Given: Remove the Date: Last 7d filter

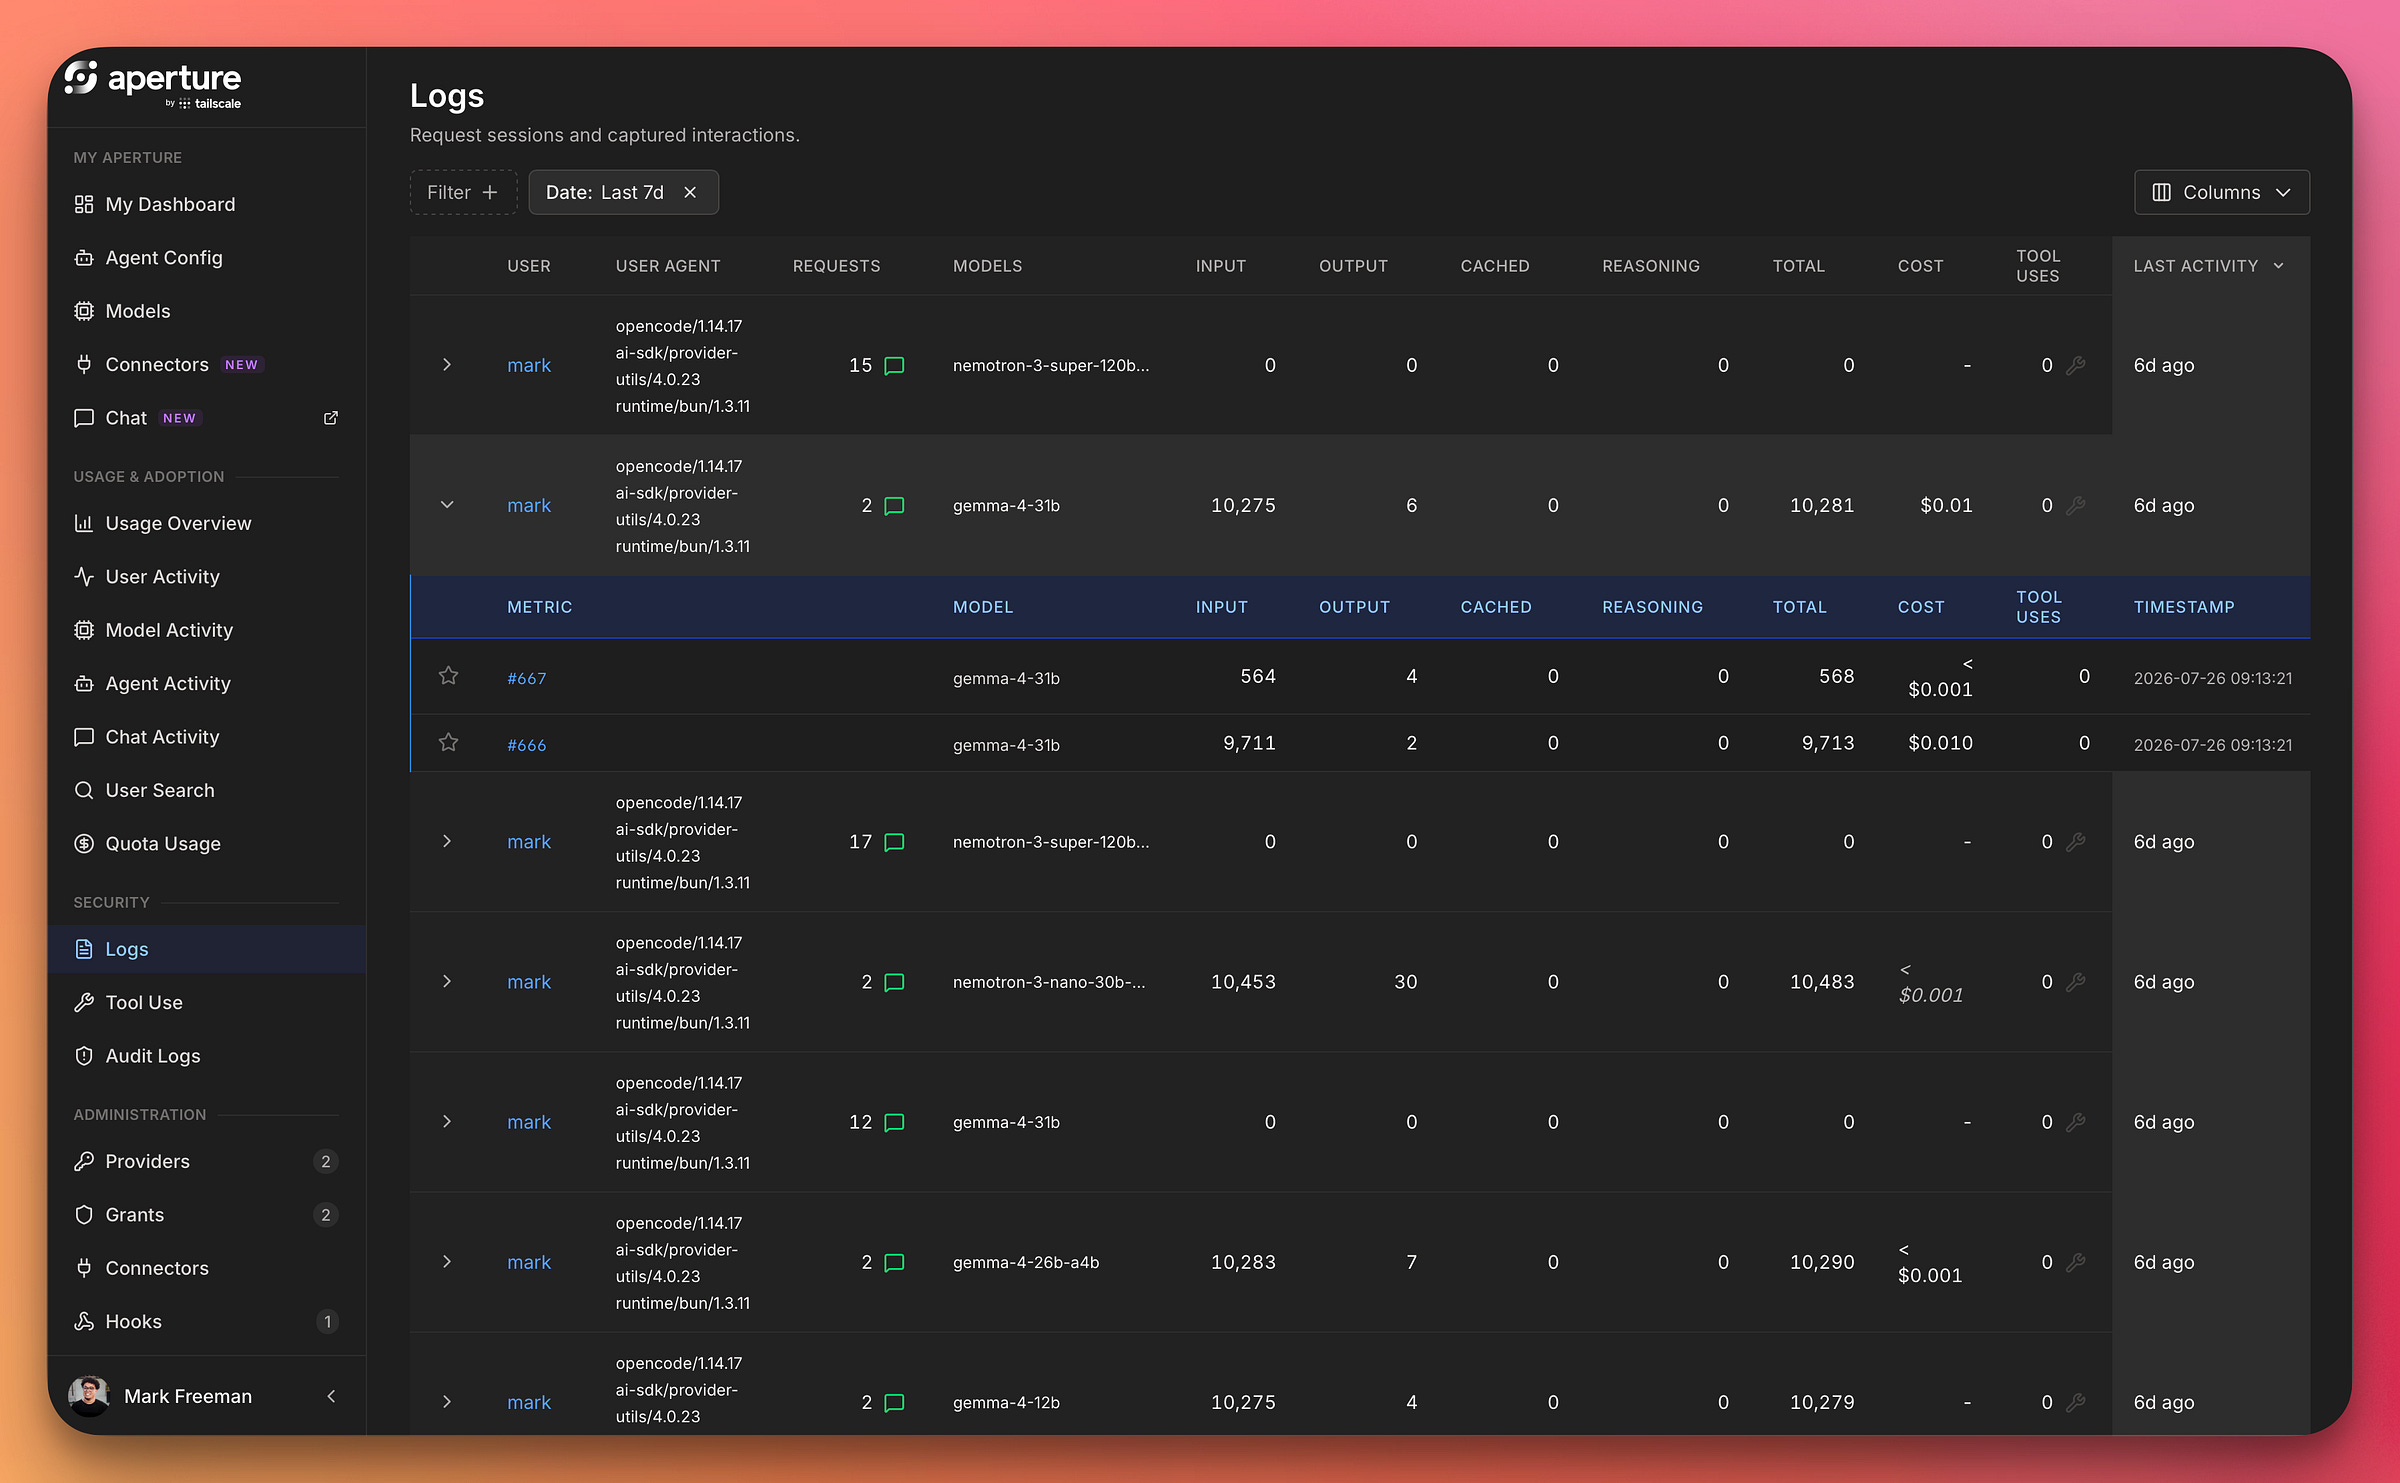Looking at the screenshot, I should (690, 193).
